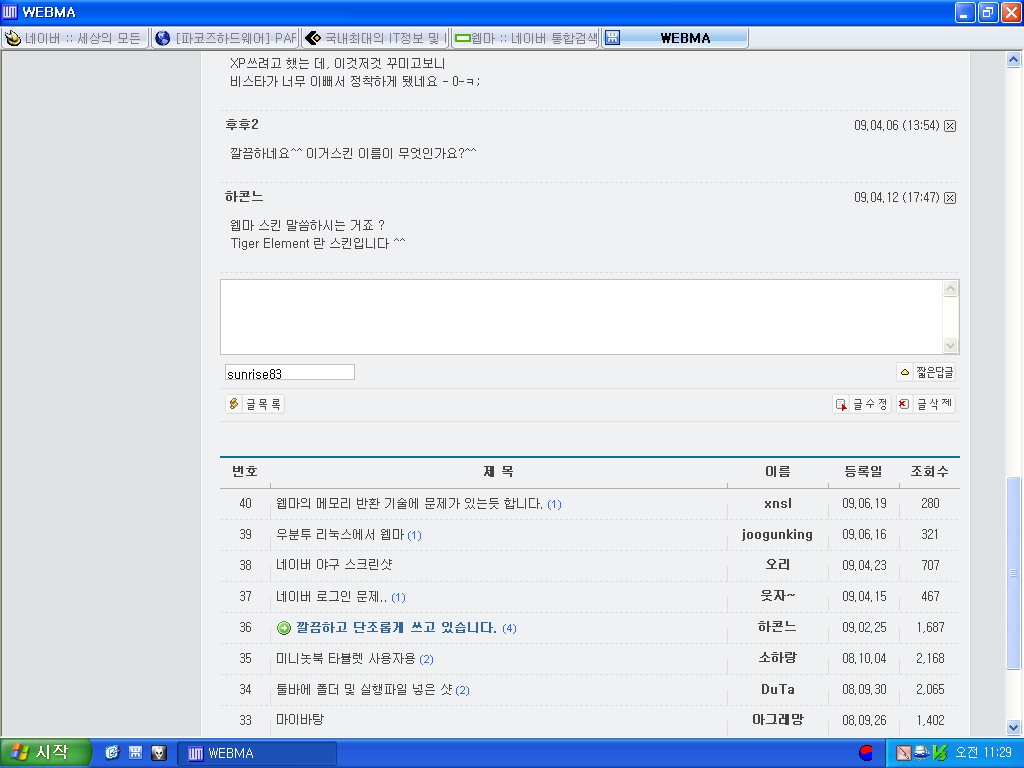
Task: Switch to the 네이버 :: 세상의 모든 tab
Action: [x=74, y=38]
